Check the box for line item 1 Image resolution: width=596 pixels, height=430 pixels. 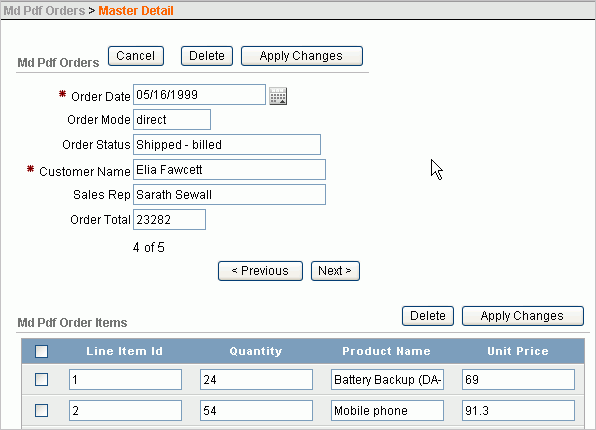coord(41,379)
